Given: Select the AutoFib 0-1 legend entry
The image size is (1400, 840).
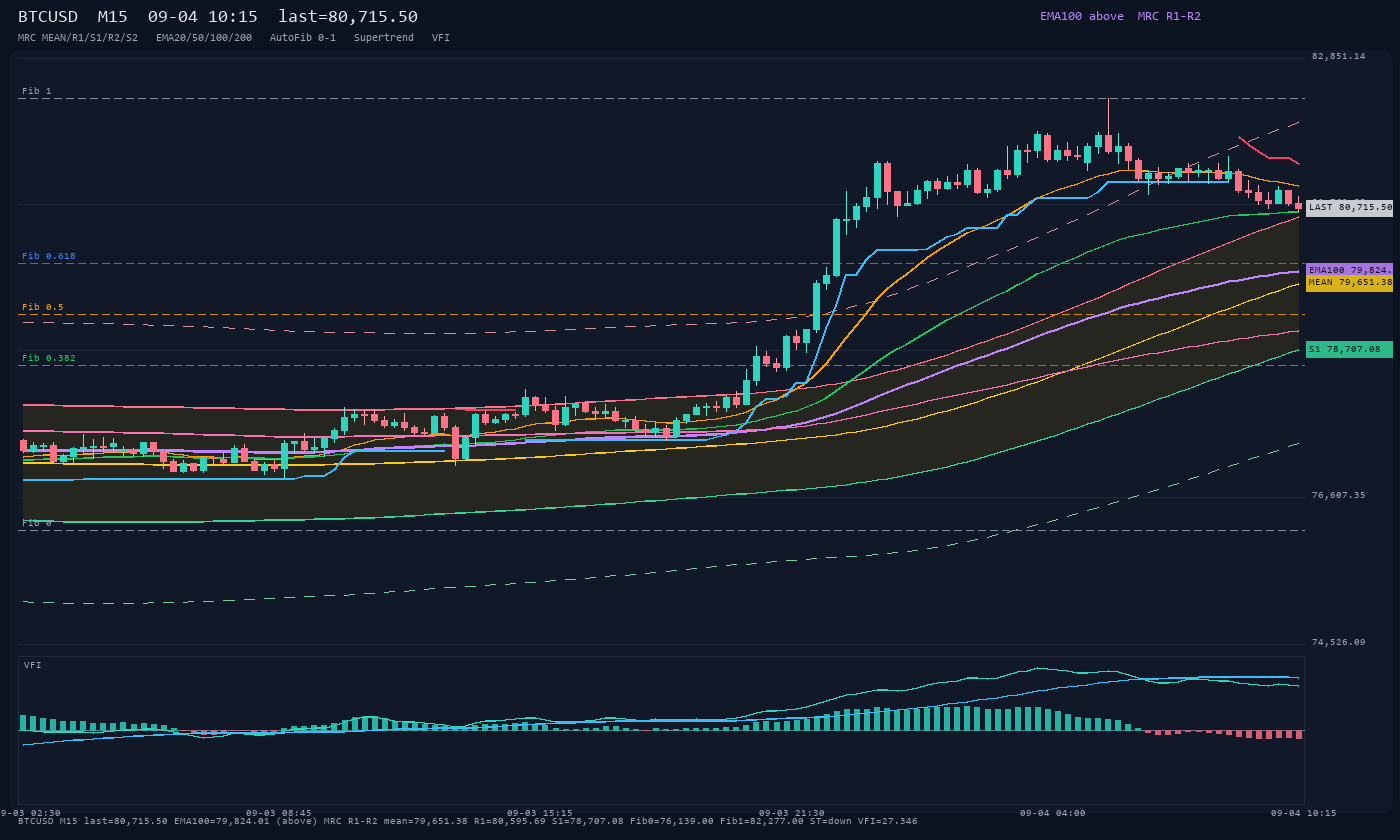Looking at the screenshot, I should (303, 38).
